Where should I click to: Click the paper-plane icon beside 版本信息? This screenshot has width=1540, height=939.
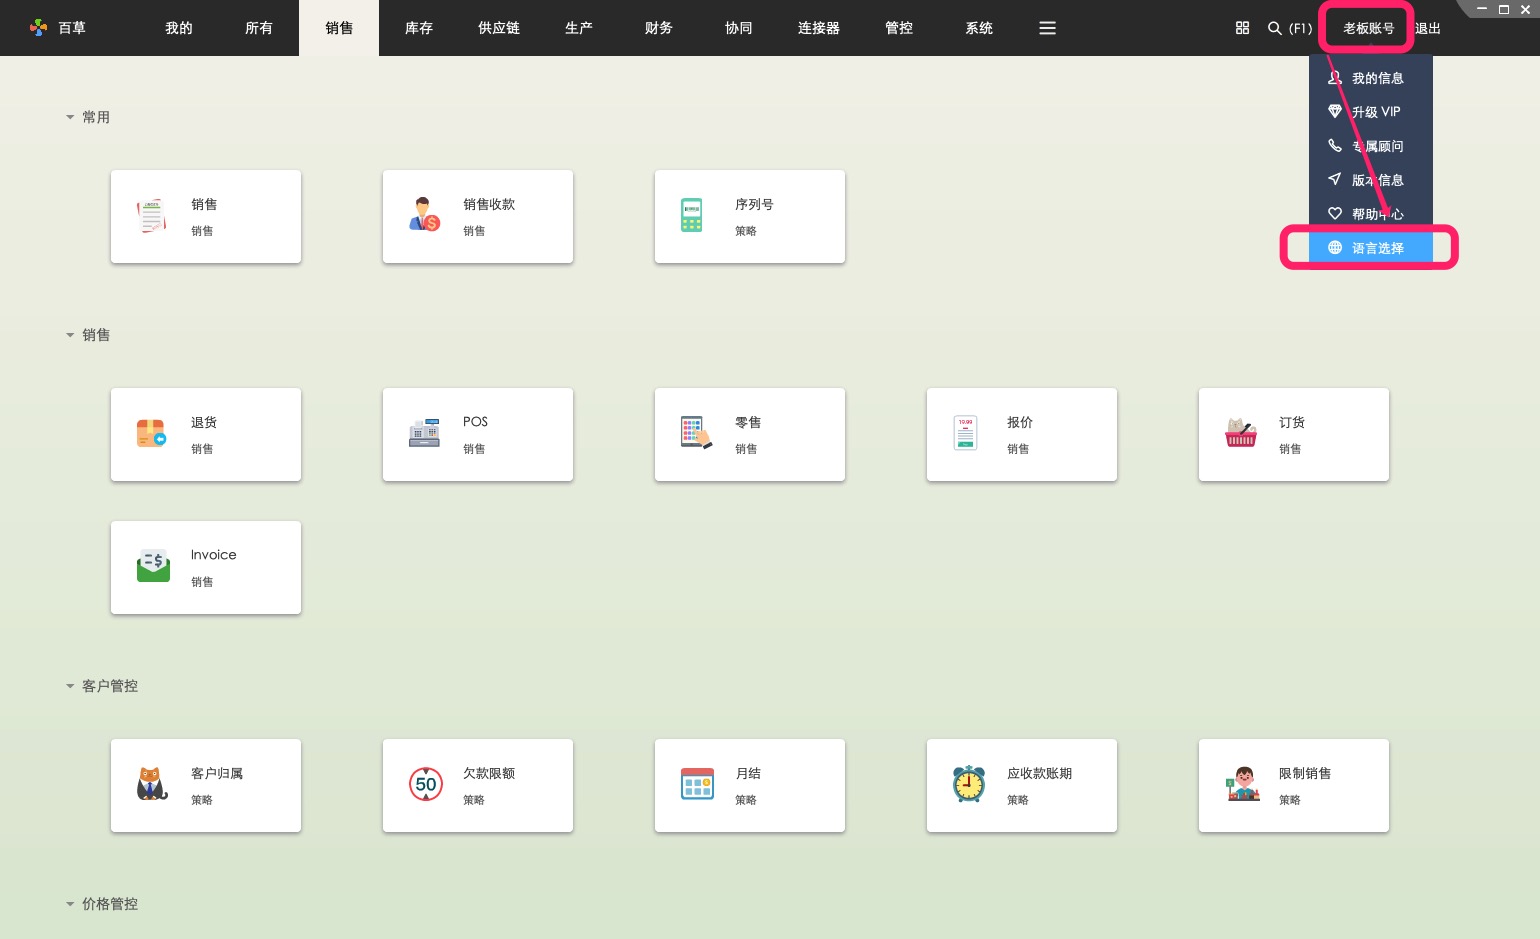[x=1335, y=179]
